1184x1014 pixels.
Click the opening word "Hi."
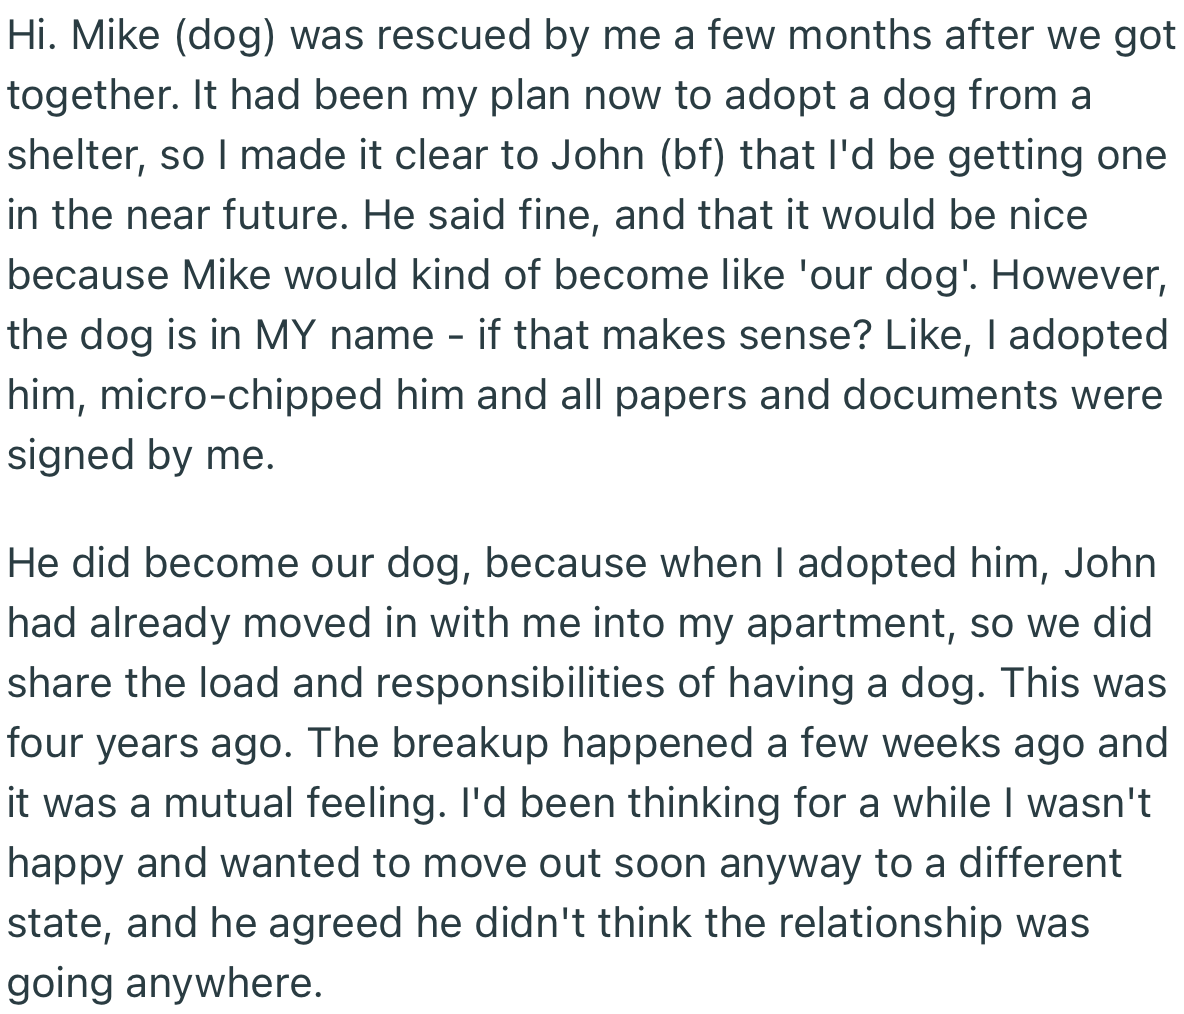click(32, 37)
